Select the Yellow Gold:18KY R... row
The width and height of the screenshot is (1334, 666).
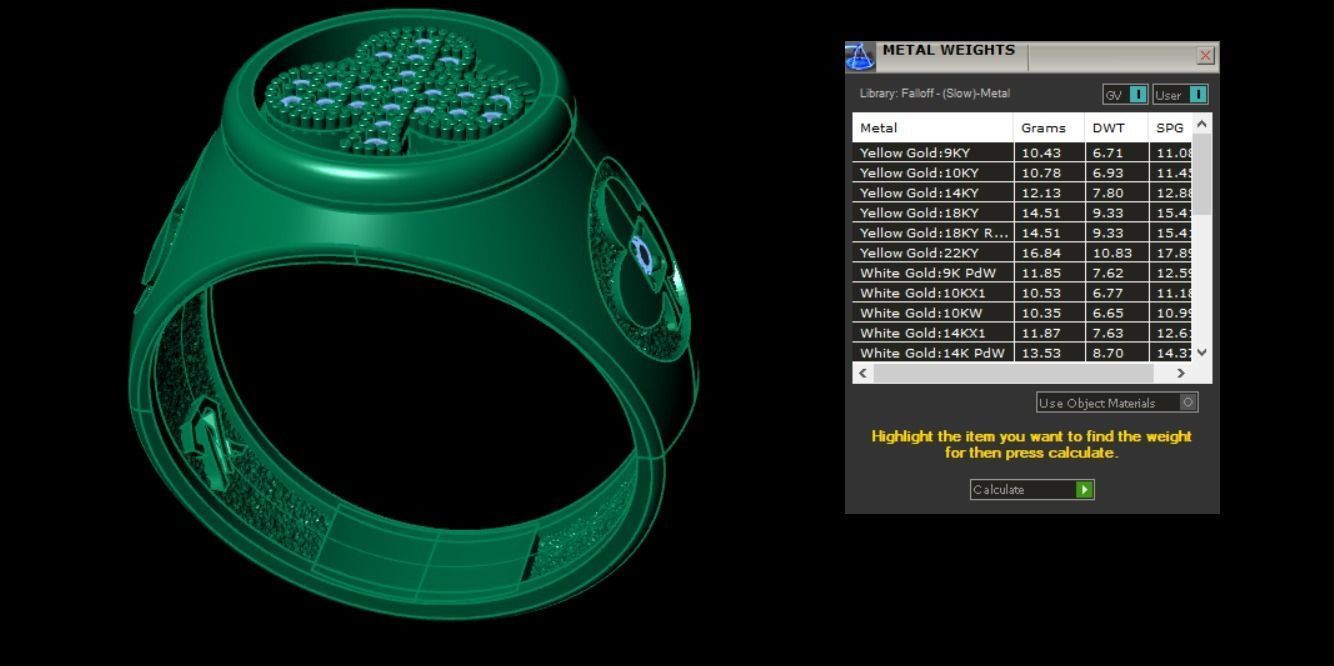(1023, 233)
